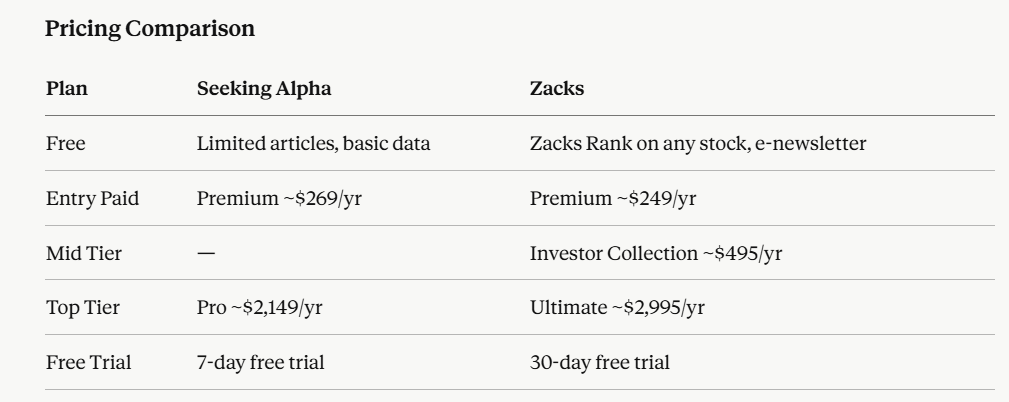
Task: Click the Free row label
Action: [x=66, y=143]
